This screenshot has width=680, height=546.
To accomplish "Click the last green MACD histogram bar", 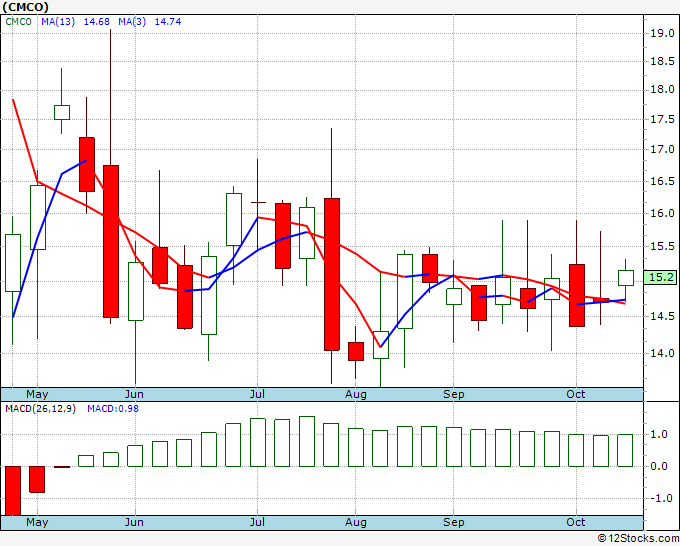I will (625, 451).
